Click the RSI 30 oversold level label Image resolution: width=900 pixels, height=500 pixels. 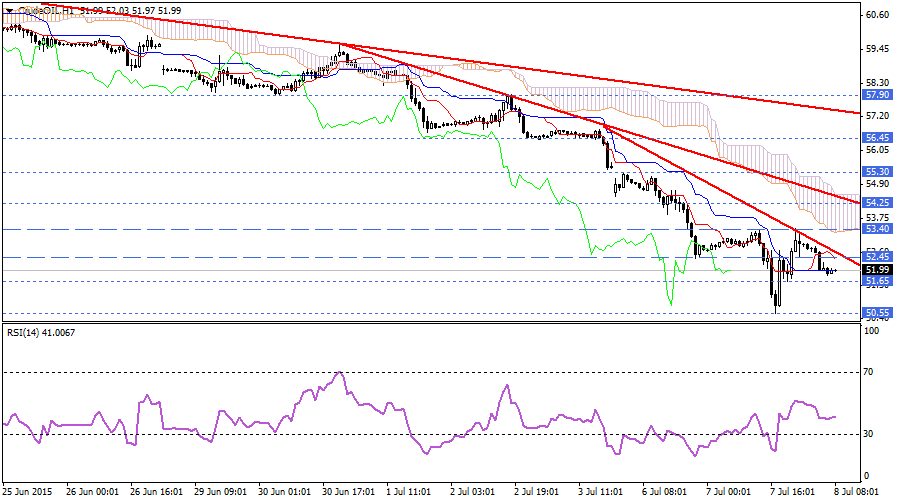coord(870,433)
